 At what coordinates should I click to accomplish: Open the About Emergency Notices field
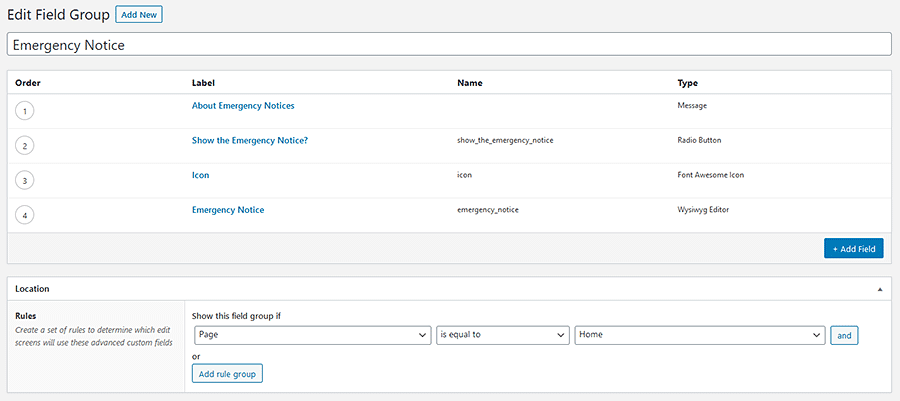(243, 106)
